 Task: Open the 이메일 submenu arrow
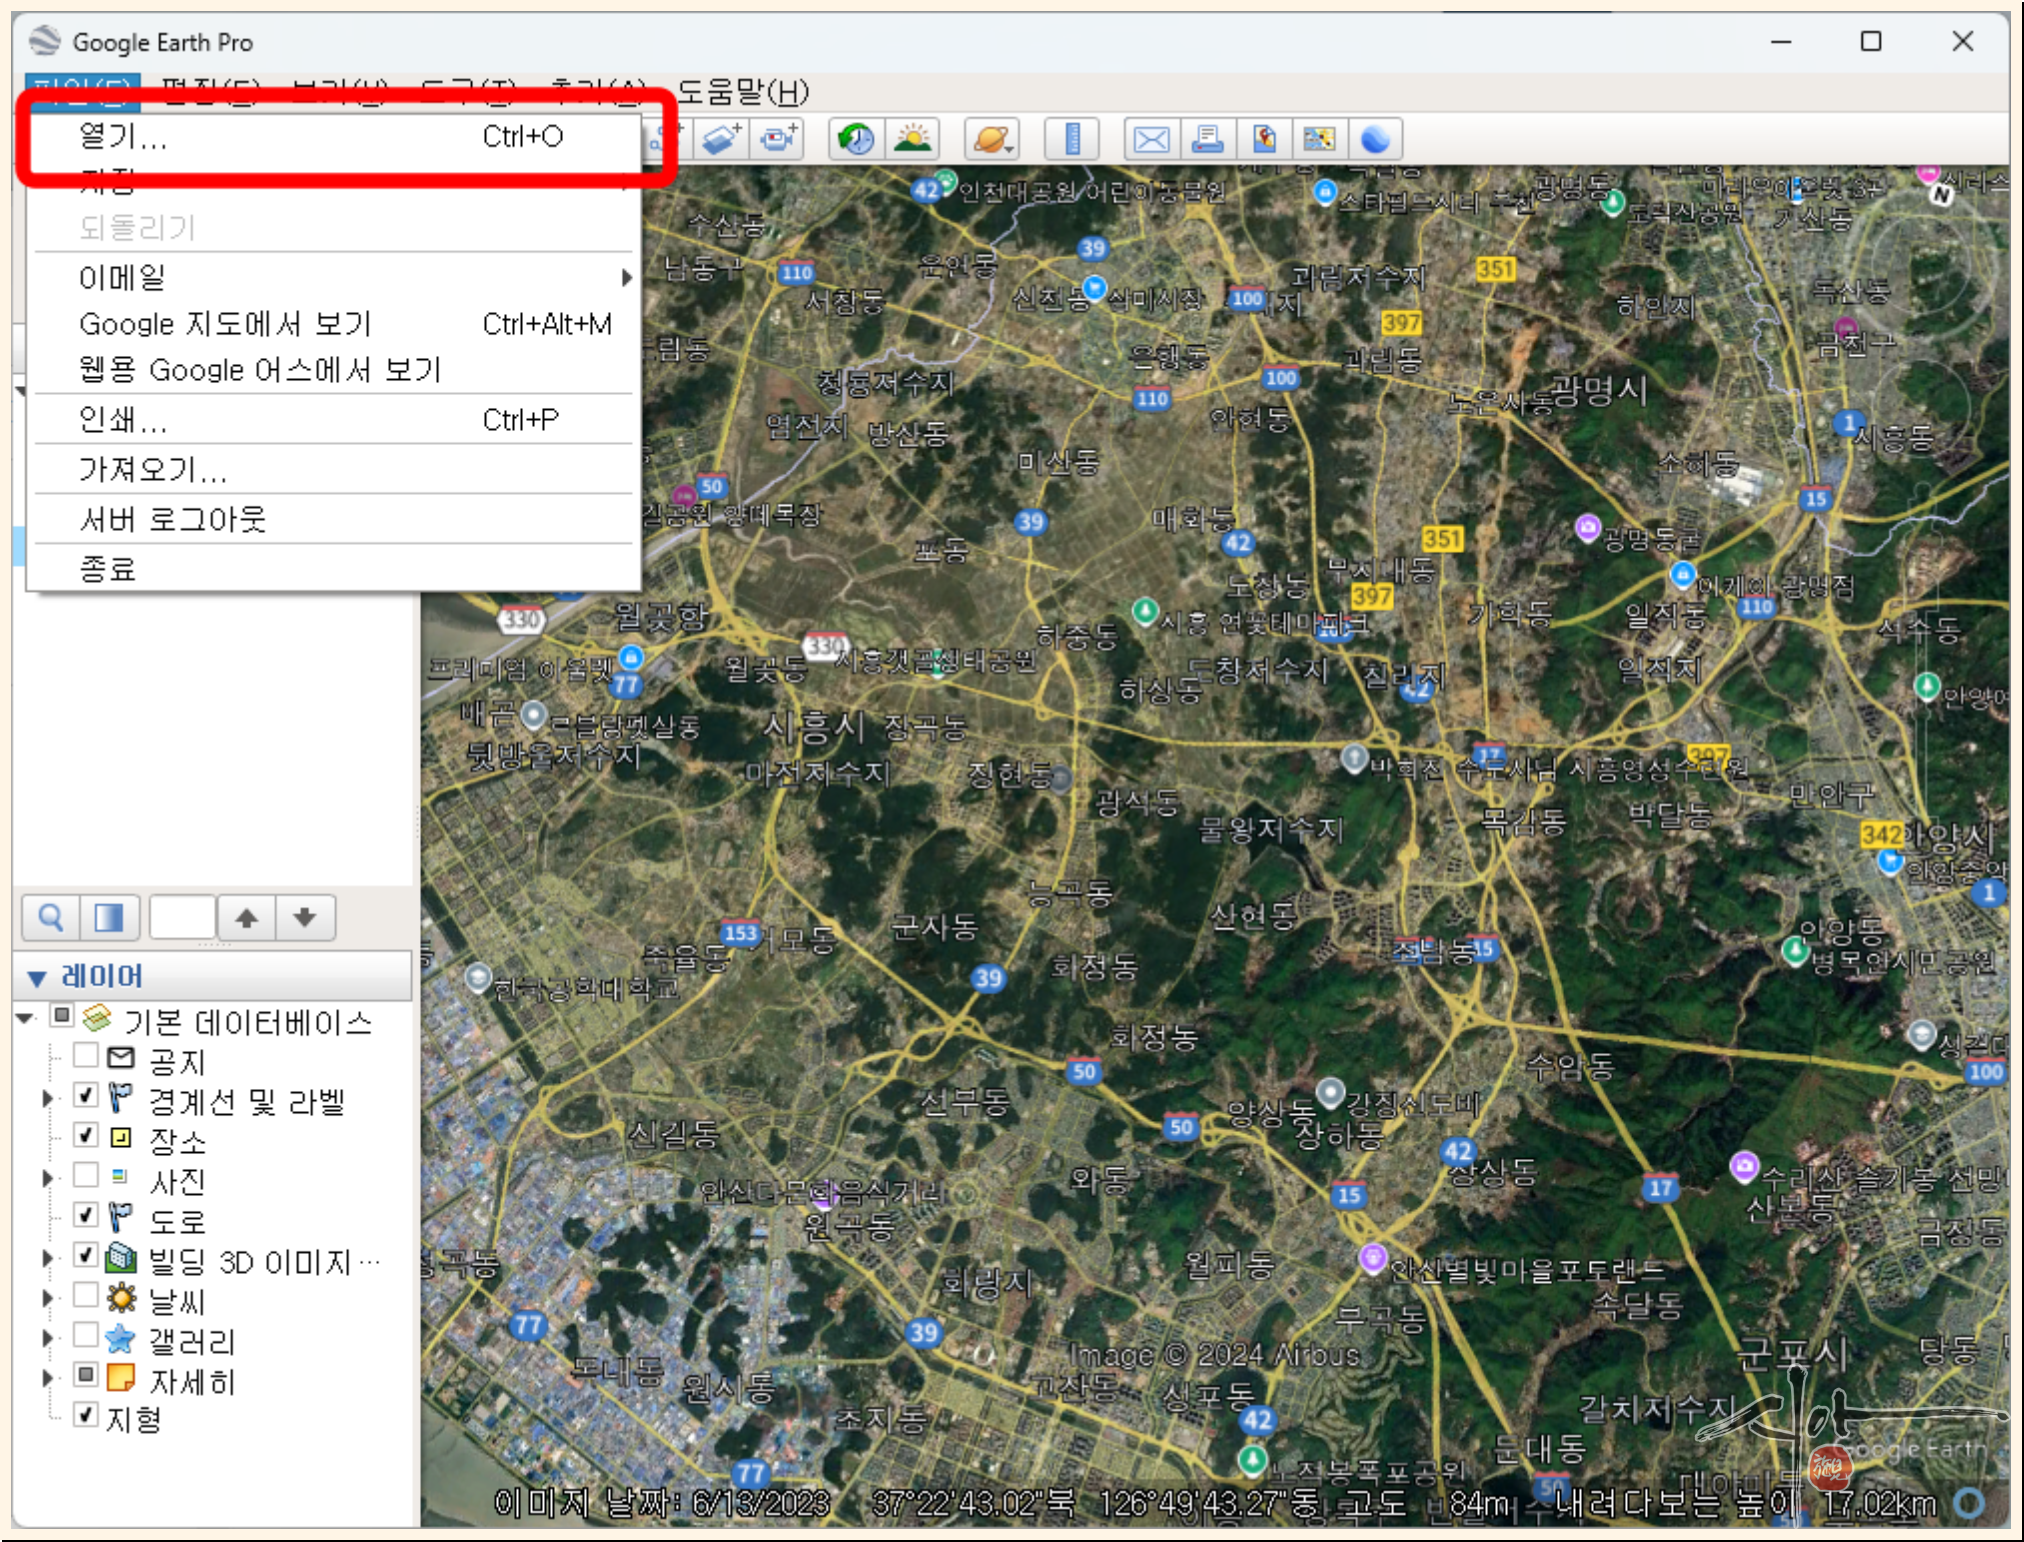pos(627,278)
